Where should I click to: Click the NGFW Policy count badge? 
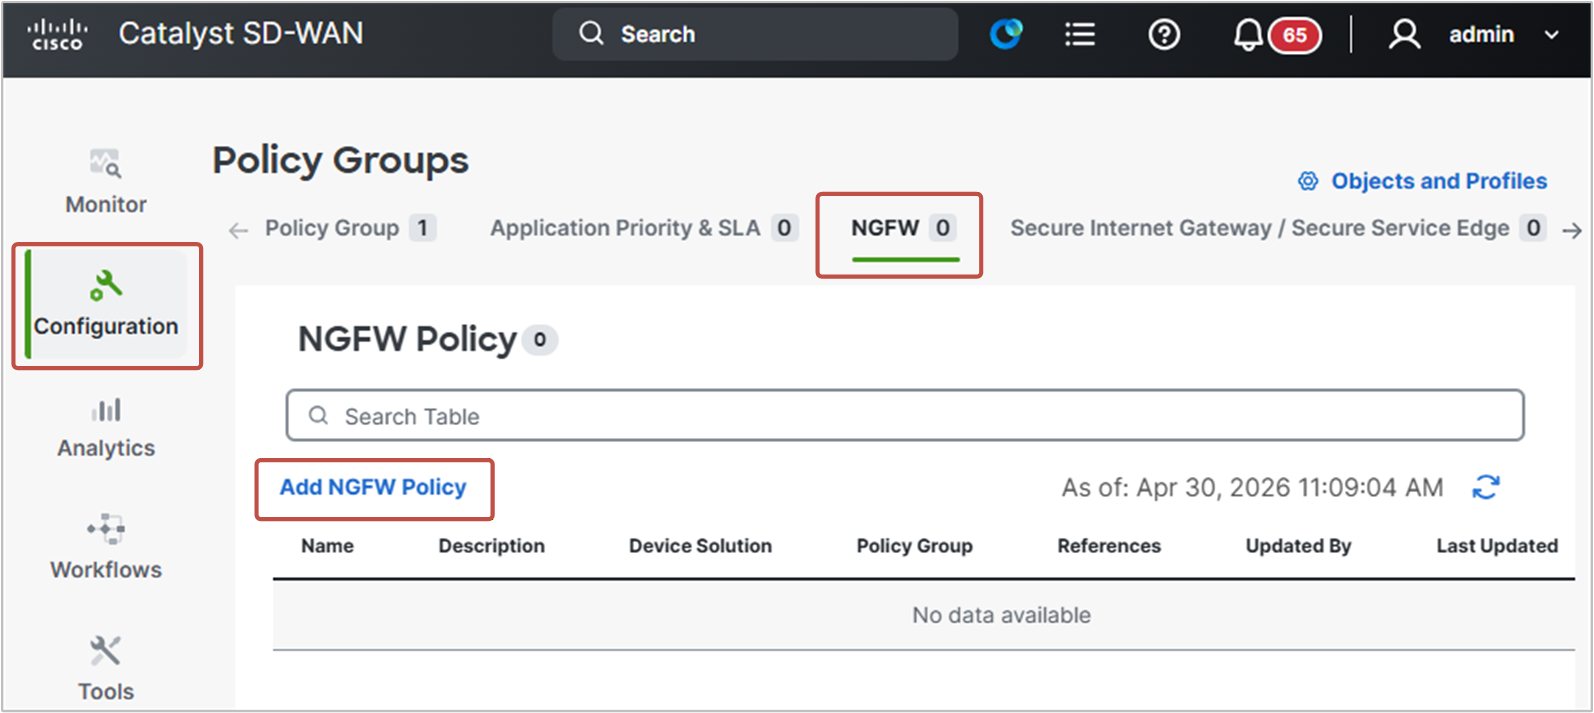coord(540,340)
